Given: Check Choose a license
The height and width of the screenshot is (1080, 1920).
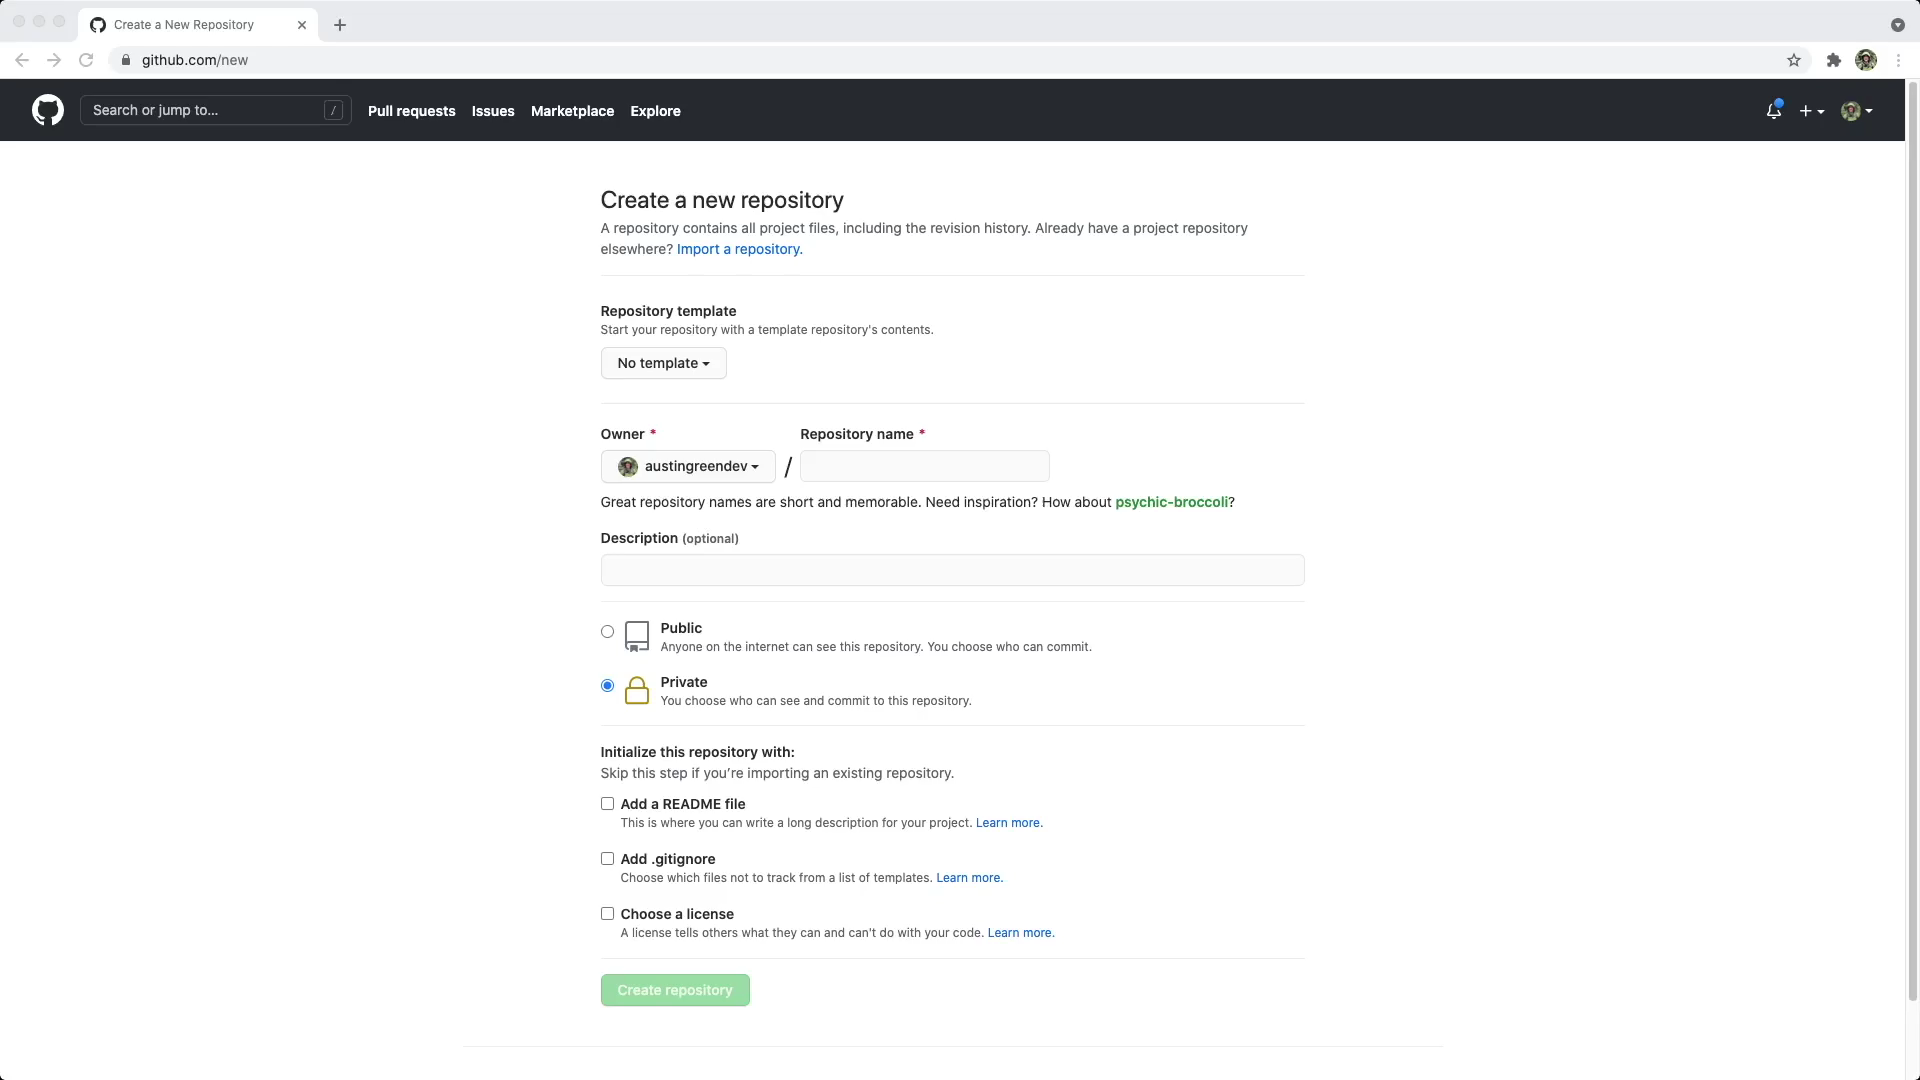Looking at the screenshot, I should point(607,914).
